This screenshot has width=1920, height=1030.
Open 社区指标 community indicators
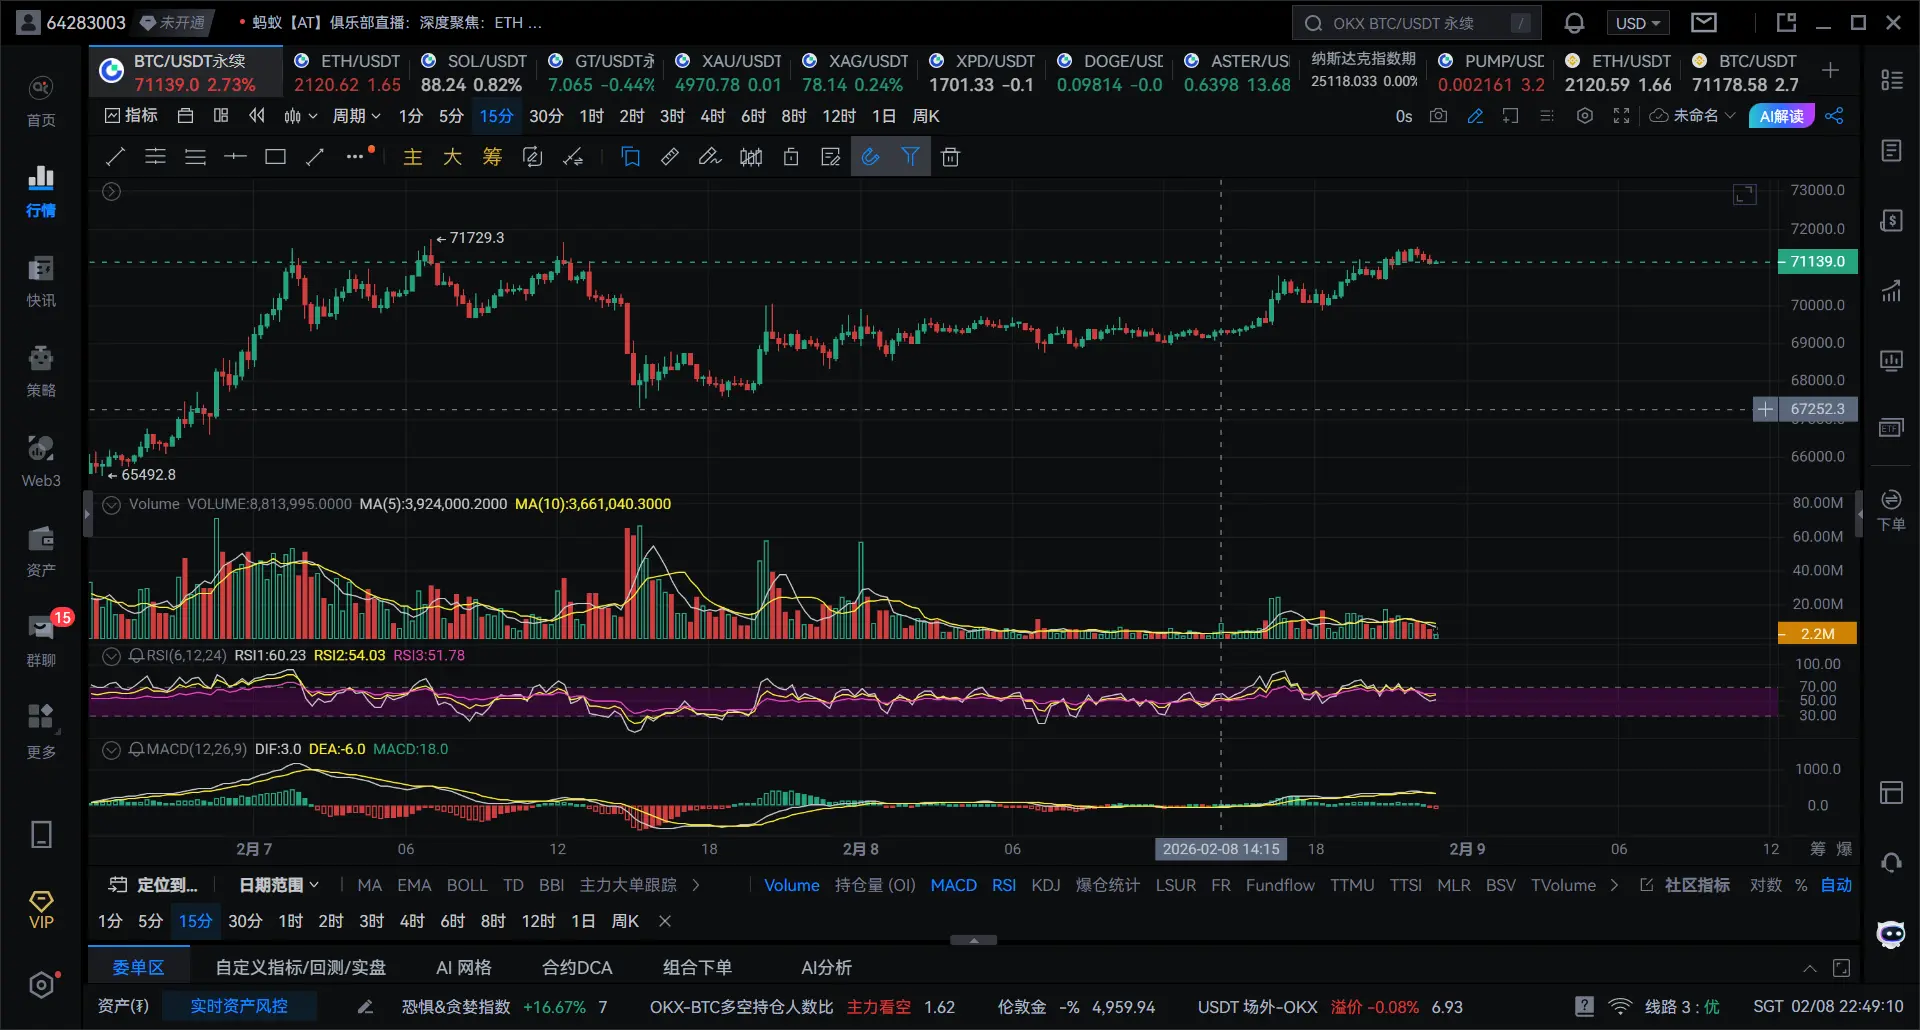point(1686,885)
